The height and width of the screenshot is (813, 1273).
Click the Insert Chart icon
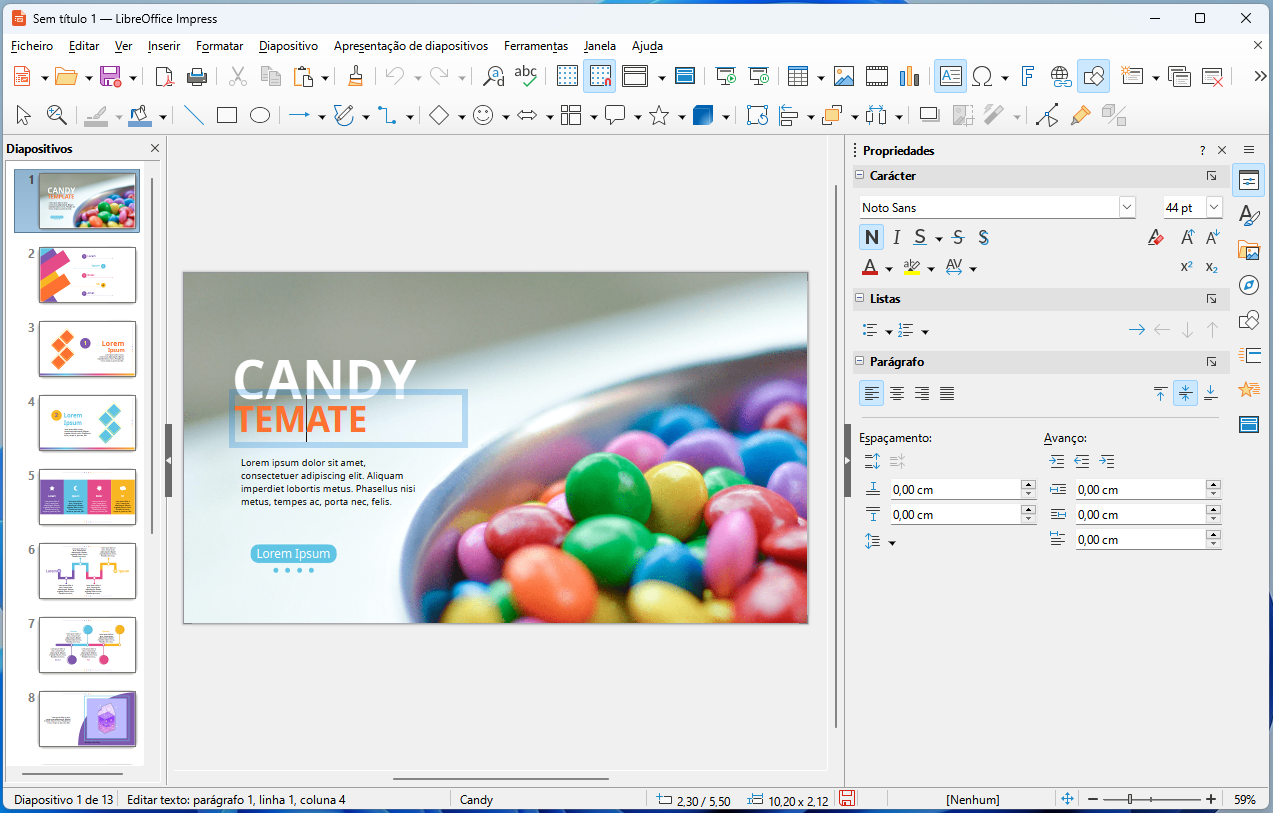909,76
